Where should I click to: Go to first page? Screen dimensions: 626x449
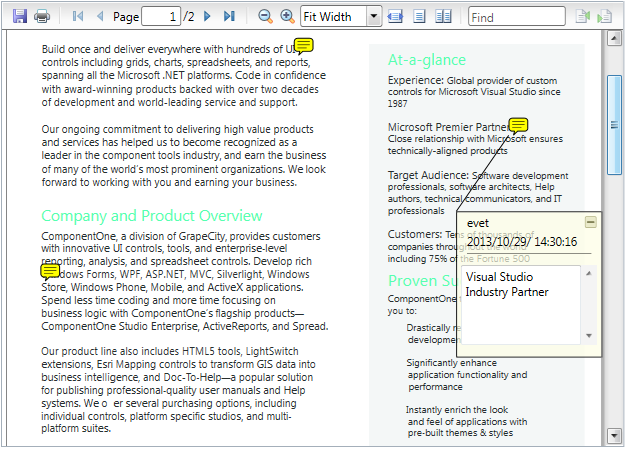[78, 16]
